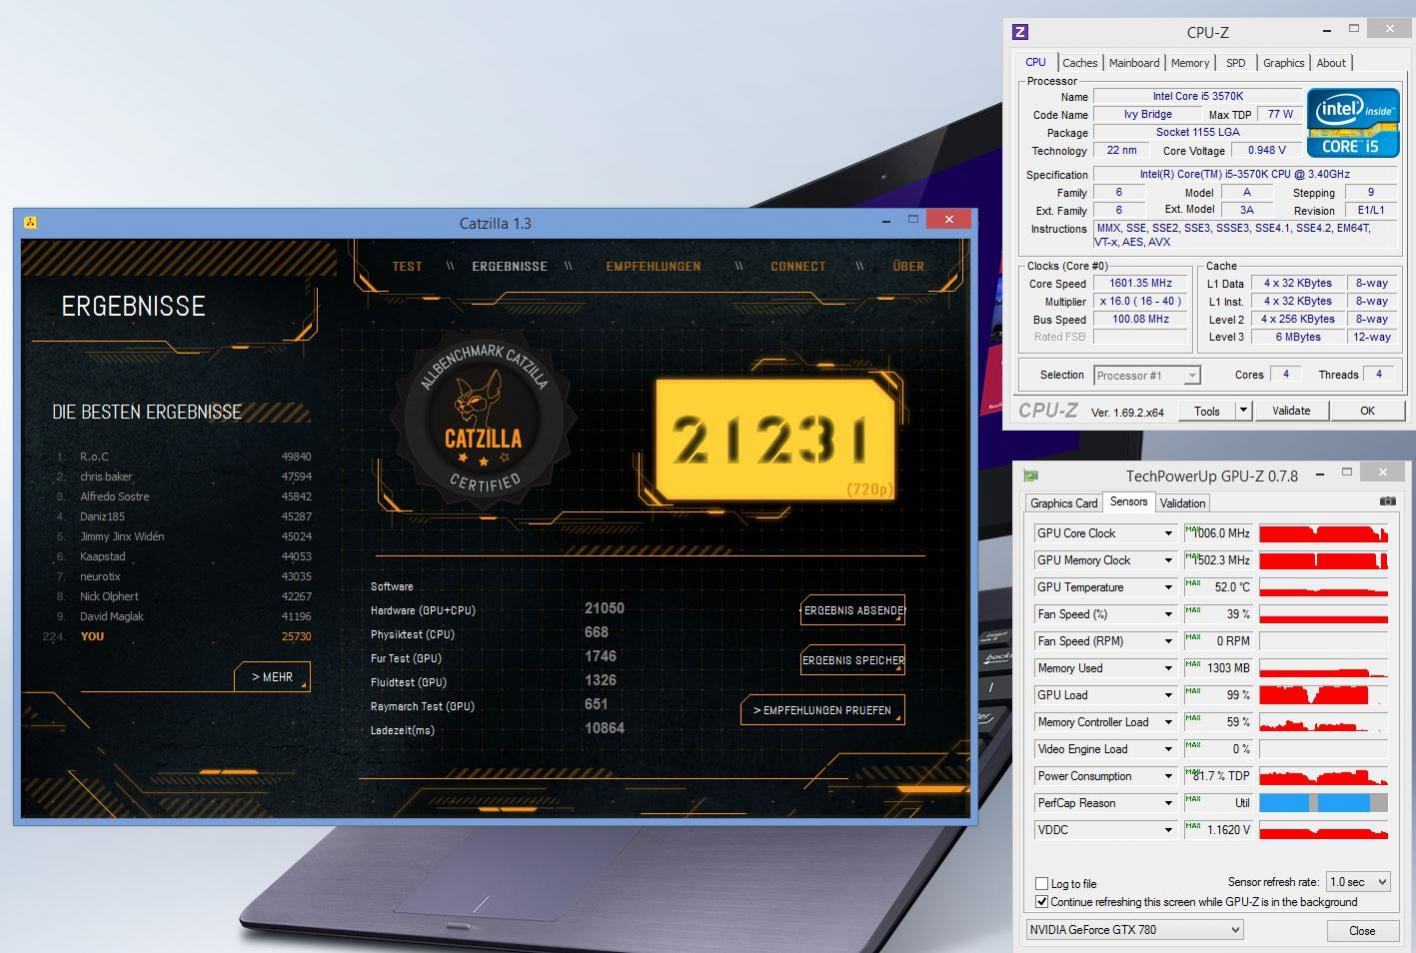
Task: Click the Catzilla app icon in title bar
Action: tap(30, 222)
